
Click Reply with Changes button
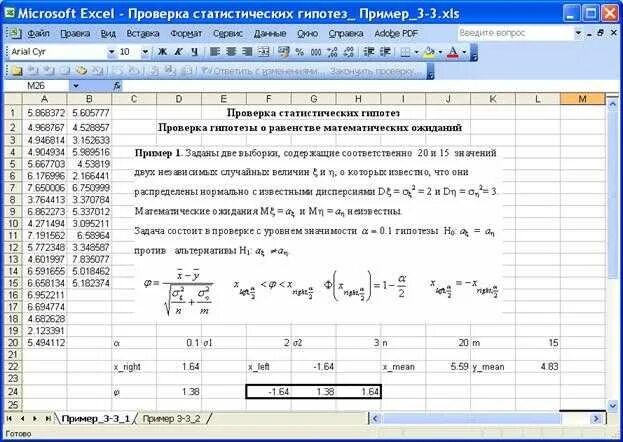coord(259,71)
